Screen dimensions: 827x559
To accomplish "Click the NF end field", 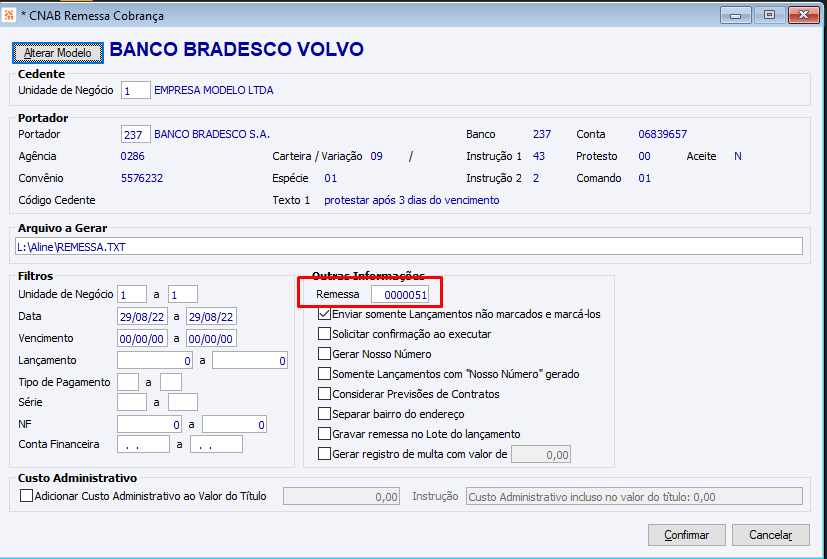I will 234,425.
